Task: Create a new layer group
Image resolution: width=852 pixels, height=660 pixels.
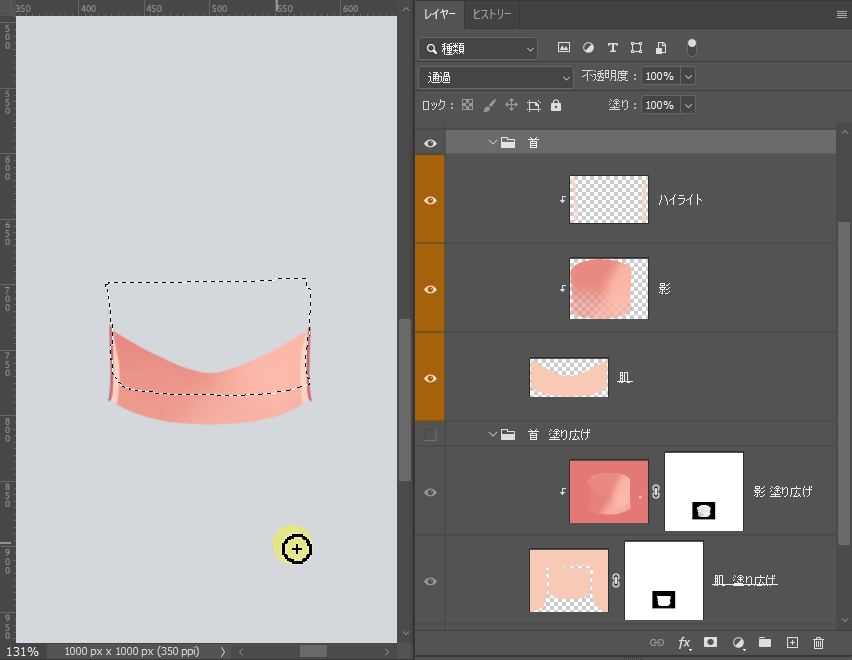Action: tap(765, 642)
